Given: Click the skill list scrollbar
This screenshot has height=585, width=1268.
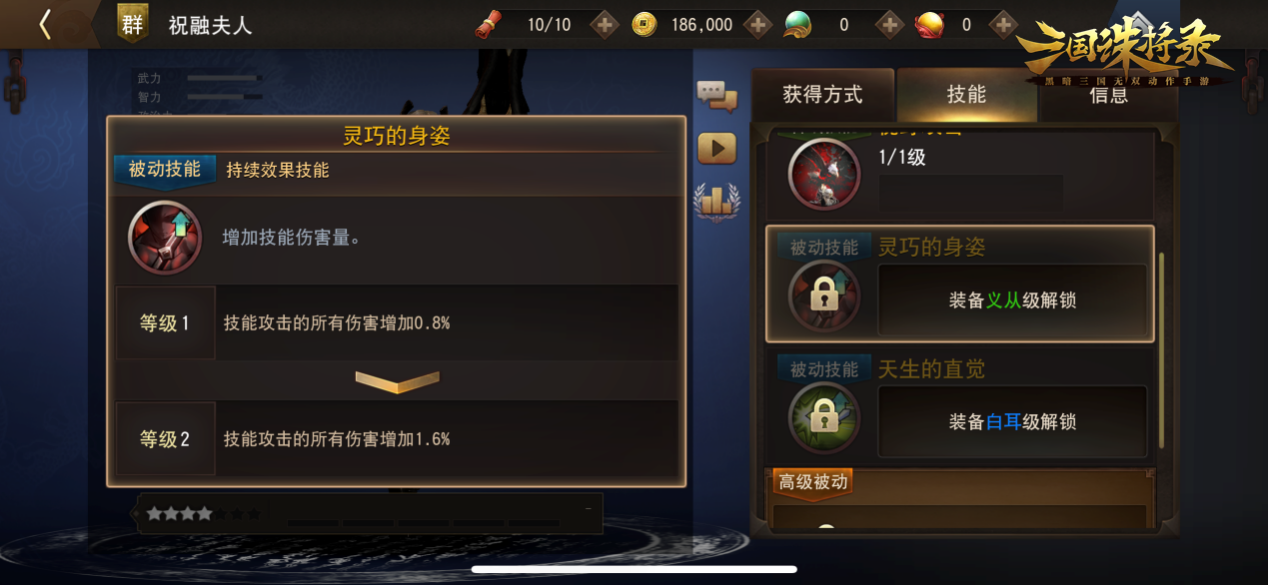Looking at the screenshot, I should pyautogui.click(x=1161, y=350).
